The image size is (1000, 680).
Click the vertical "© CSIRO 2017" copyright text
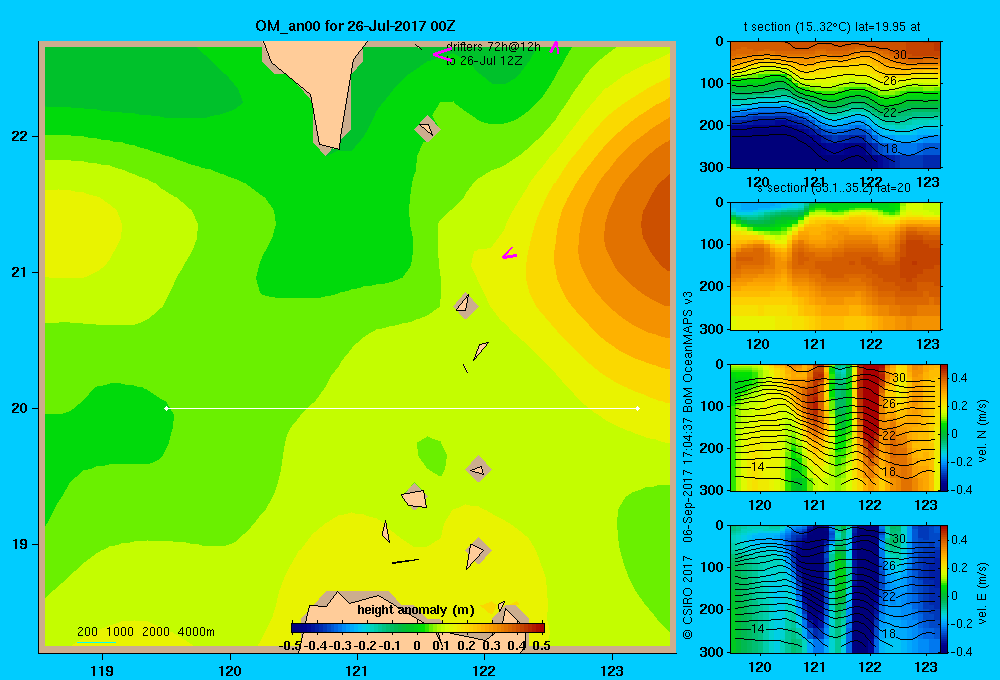tap(688, 597)
